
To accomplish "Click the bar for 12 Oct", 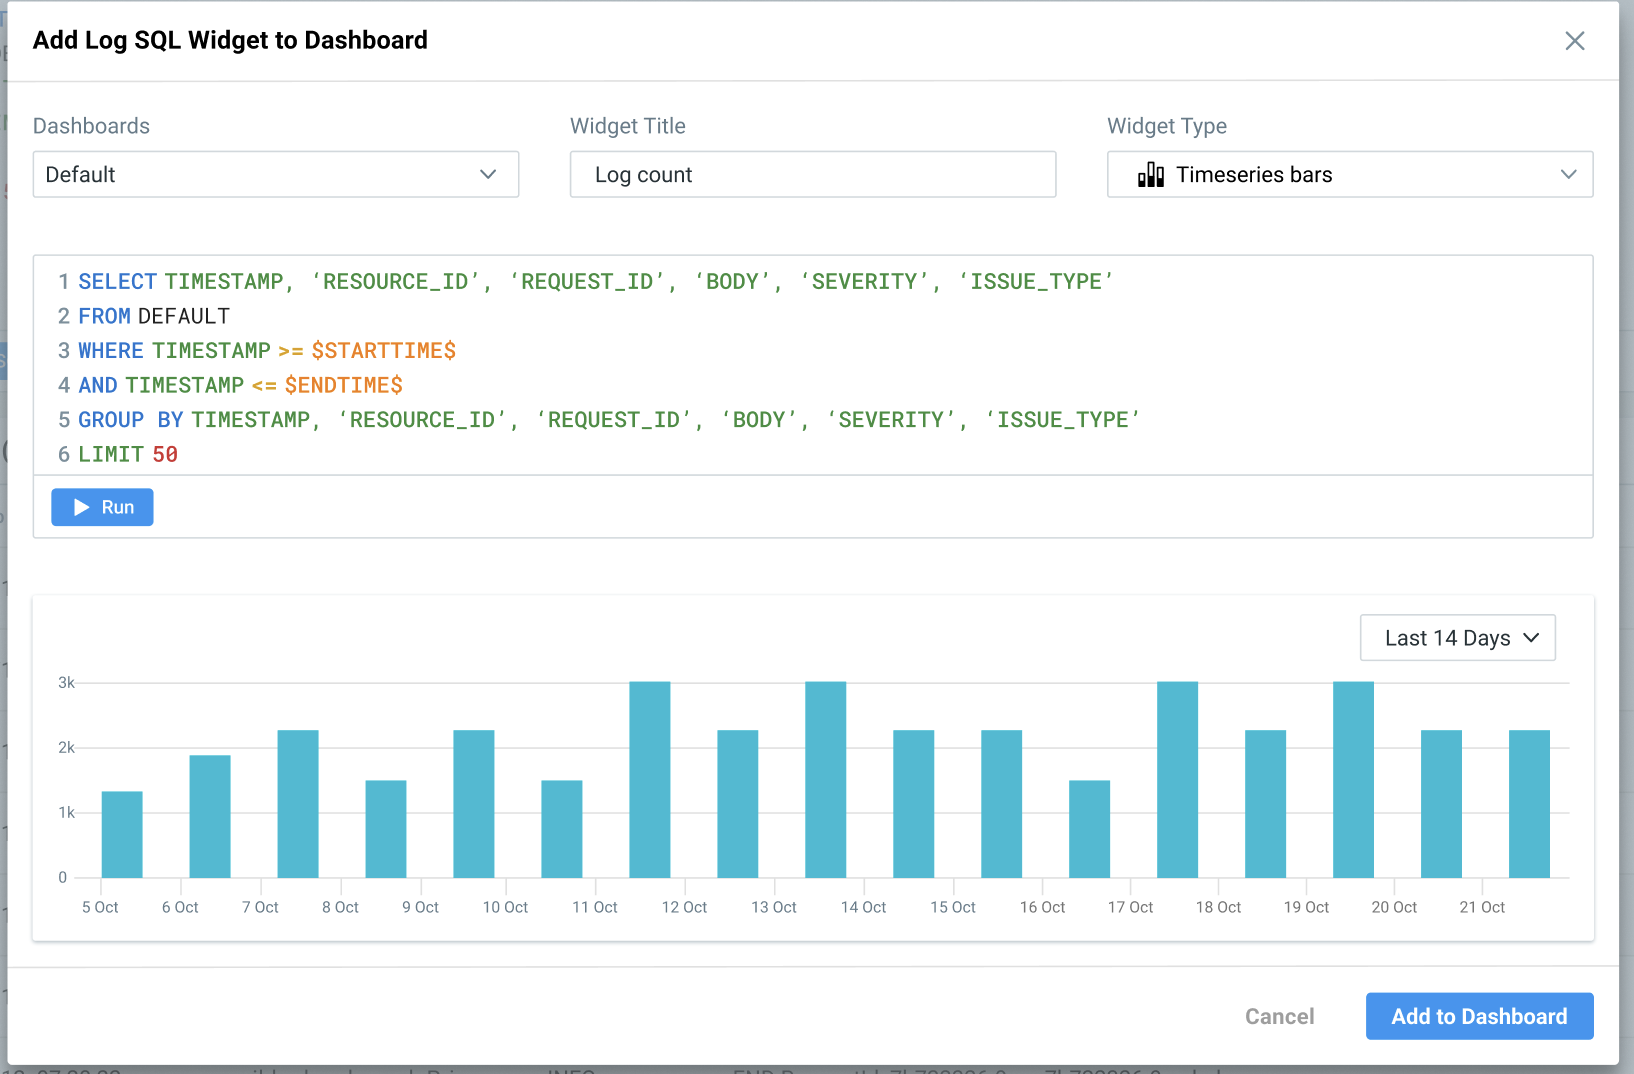I will (738, 804).
